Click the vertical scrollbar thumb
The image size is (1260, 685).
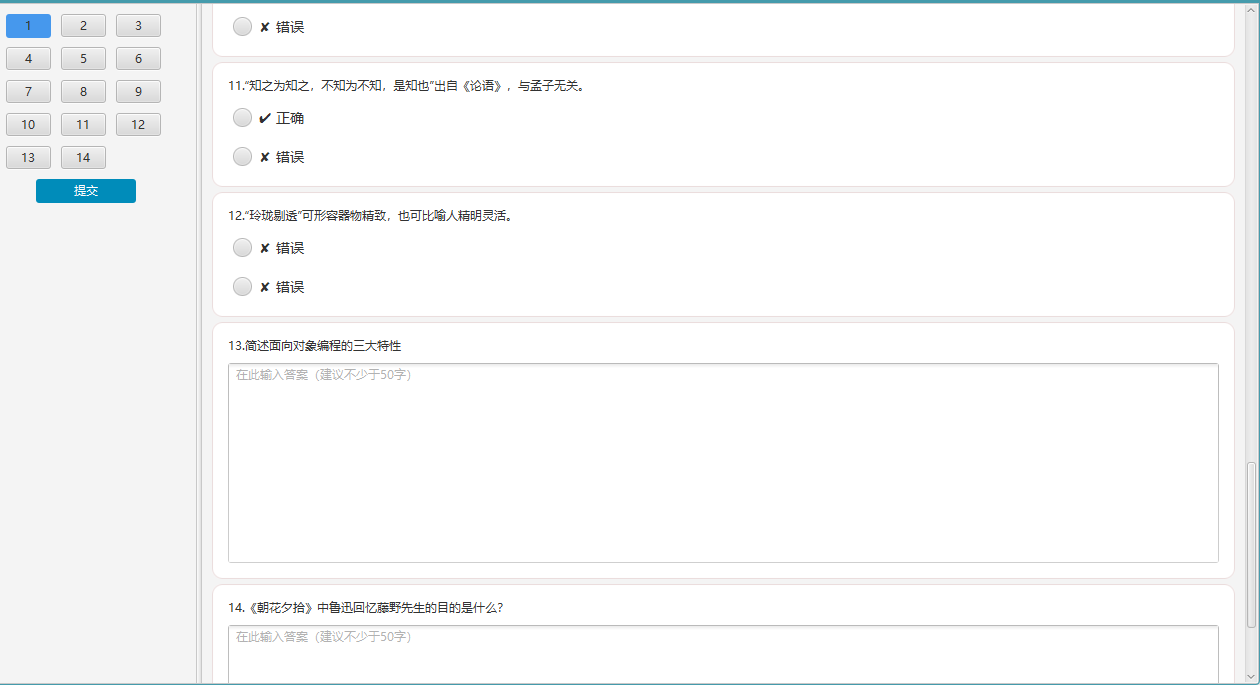pyautogui.click(x=1251, y=545)
